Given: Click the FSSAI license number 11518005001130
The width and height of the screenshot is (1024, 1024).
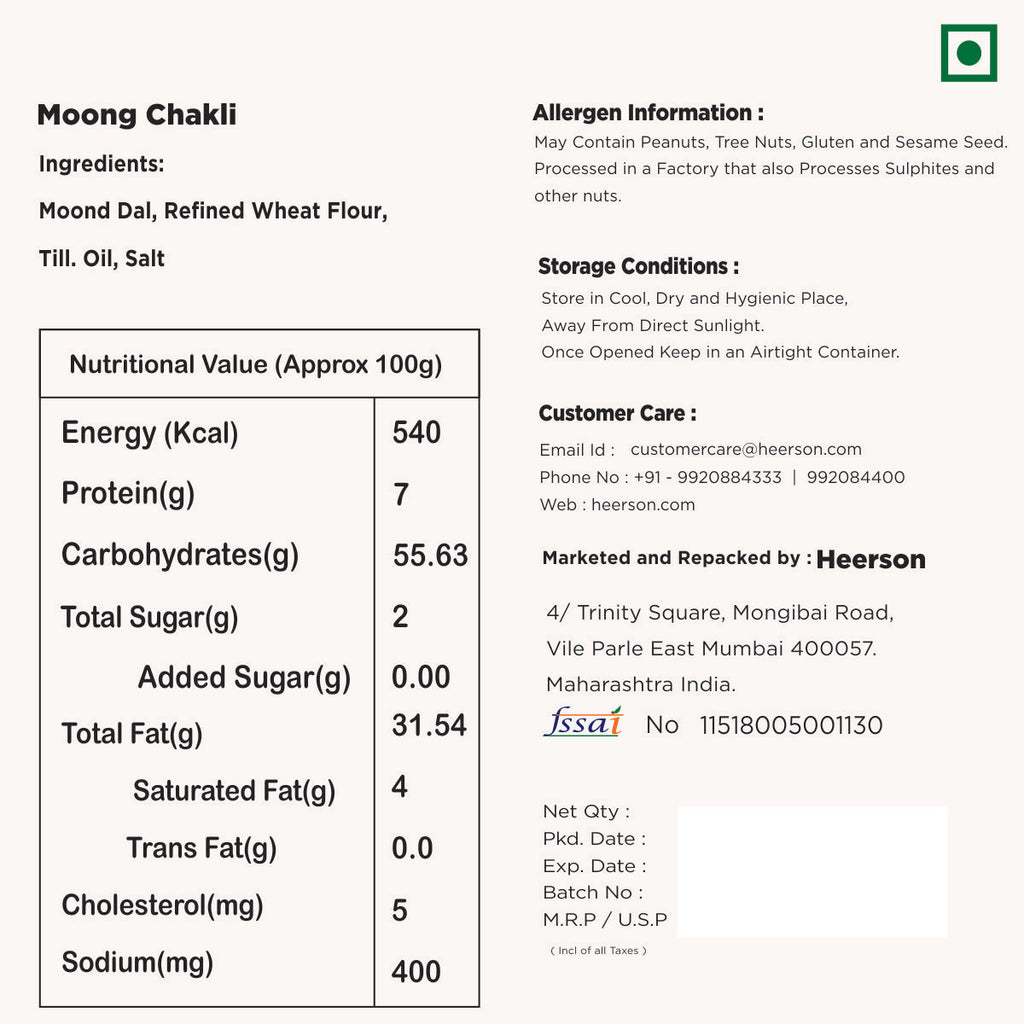Looking at the screenshot, I should [791, 726].
